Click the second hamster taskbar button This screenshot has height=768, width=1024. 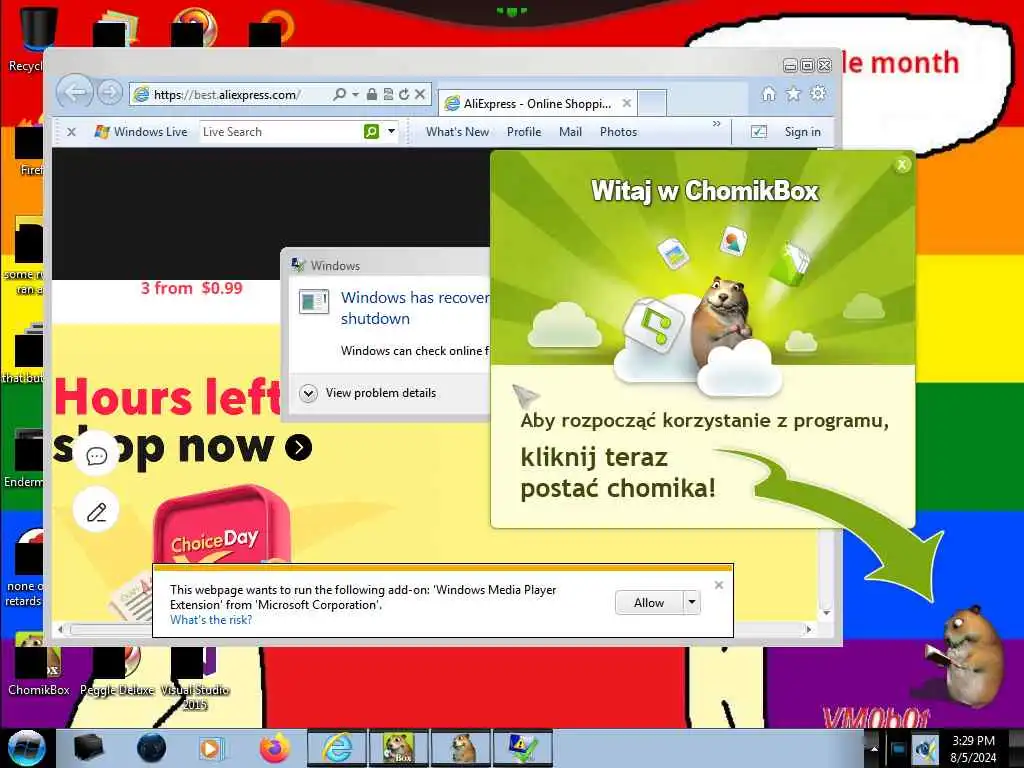tap(461, 748)
